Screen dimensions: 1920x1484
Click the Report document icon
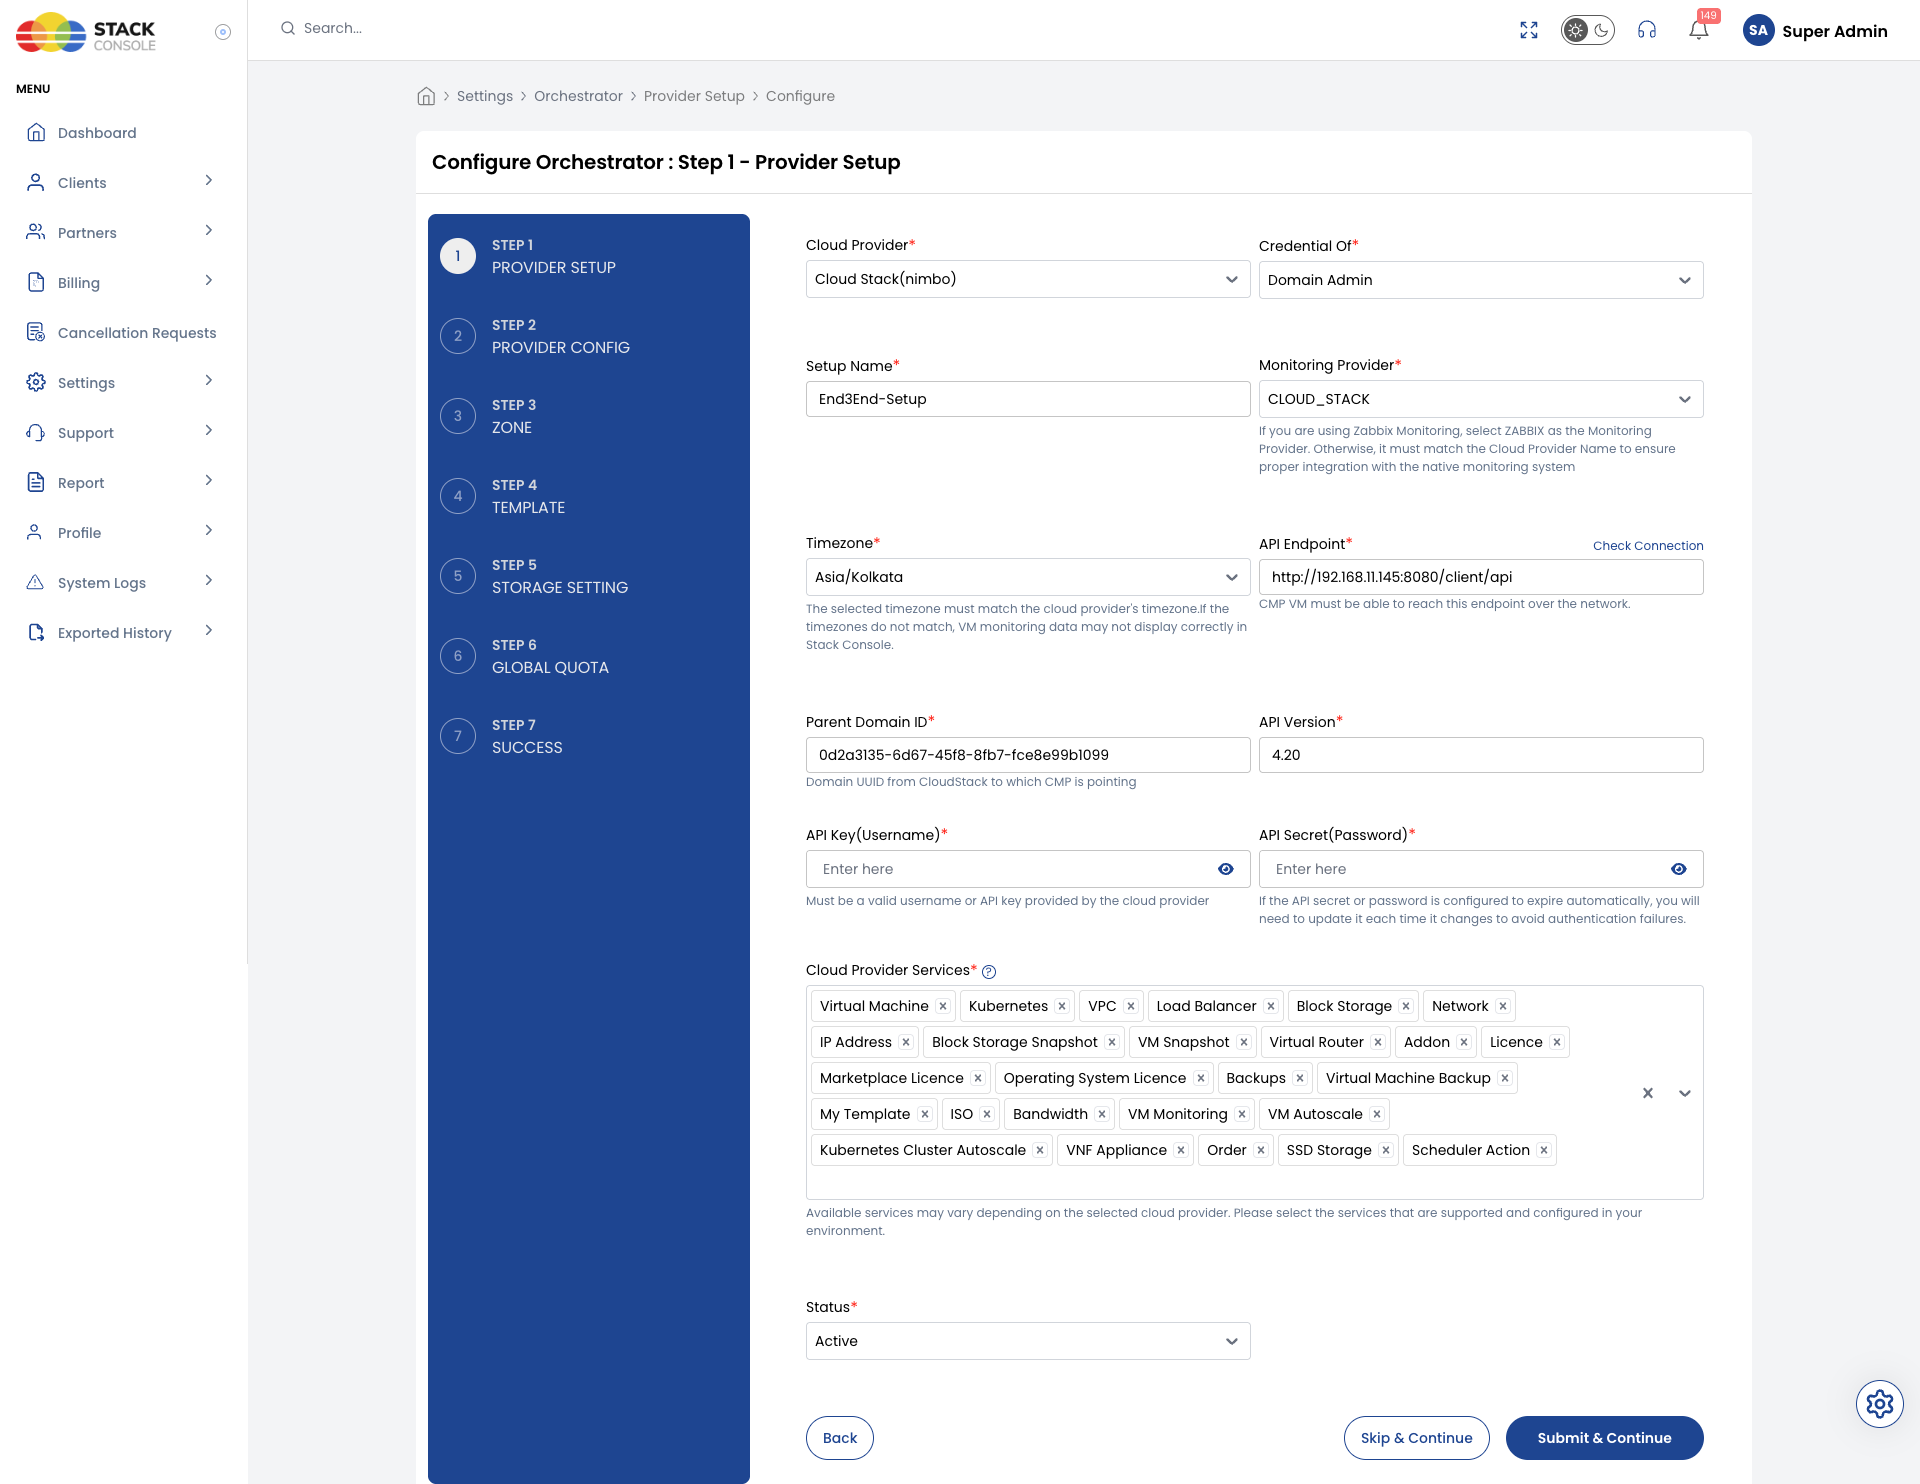tap(36, 482)
